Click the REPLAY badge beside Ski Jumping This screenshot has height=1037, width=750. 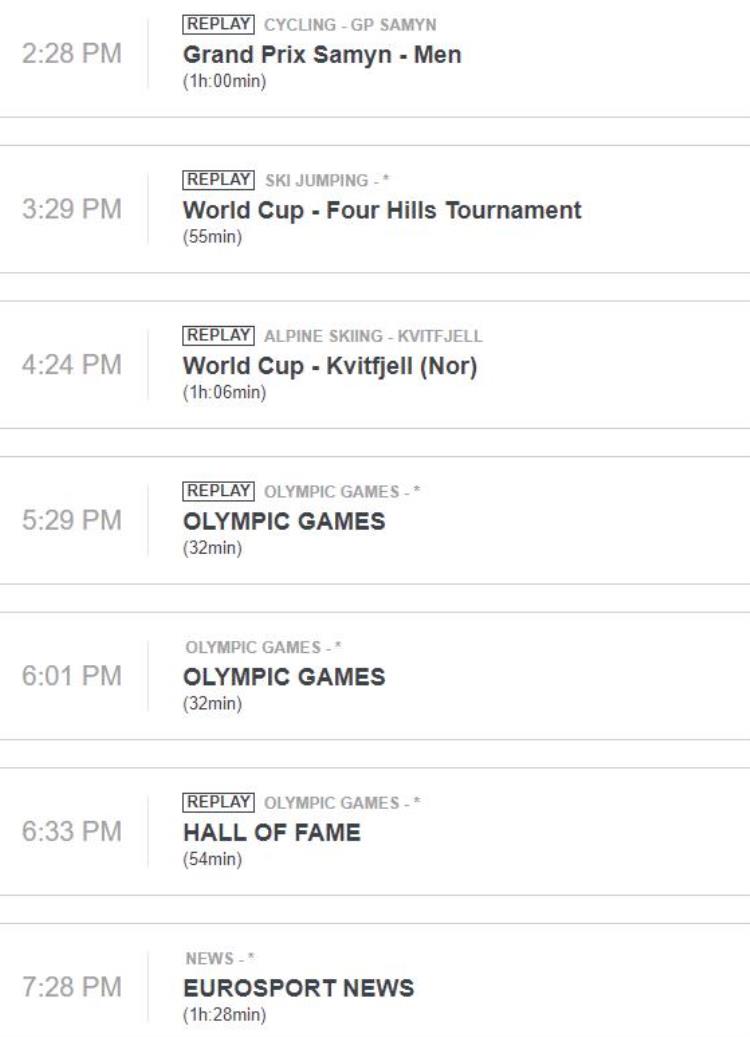(x=218, y=180)
